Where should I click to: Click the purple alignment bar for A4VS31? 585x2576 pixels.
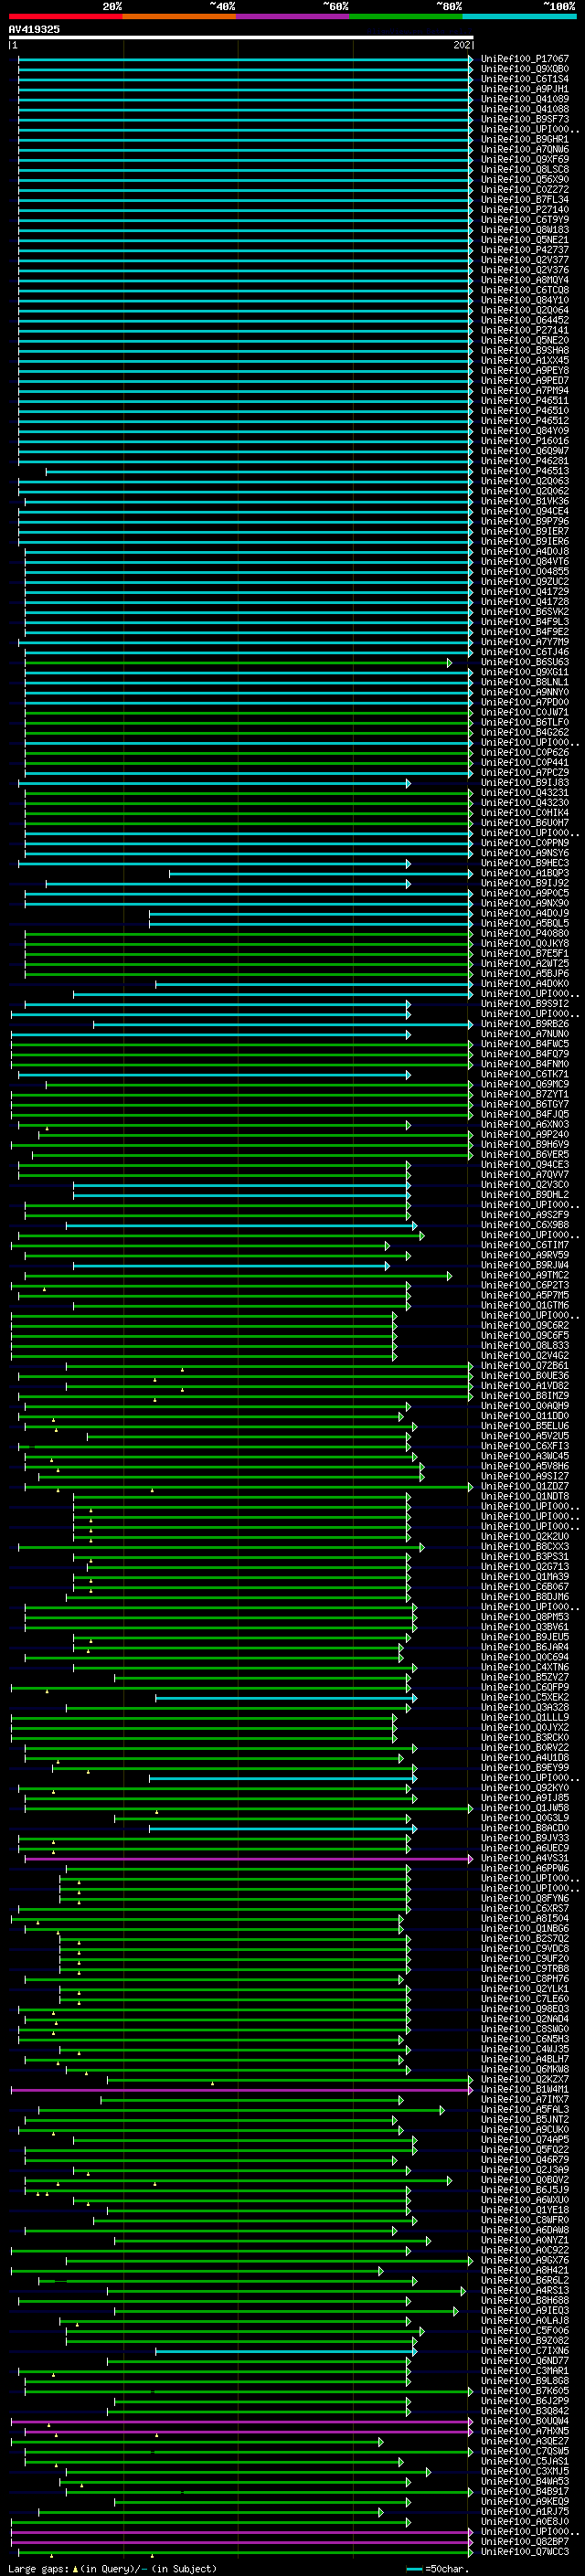click(x=247, y=1859)
